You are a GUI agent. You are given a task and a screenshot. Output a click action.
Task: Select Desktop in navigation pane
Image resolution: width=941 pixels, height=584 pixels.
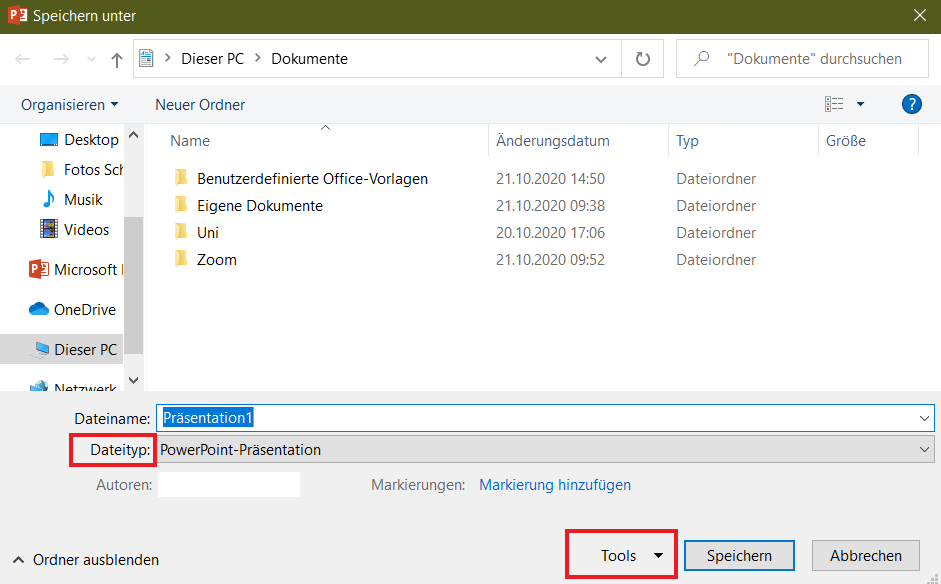91,139
